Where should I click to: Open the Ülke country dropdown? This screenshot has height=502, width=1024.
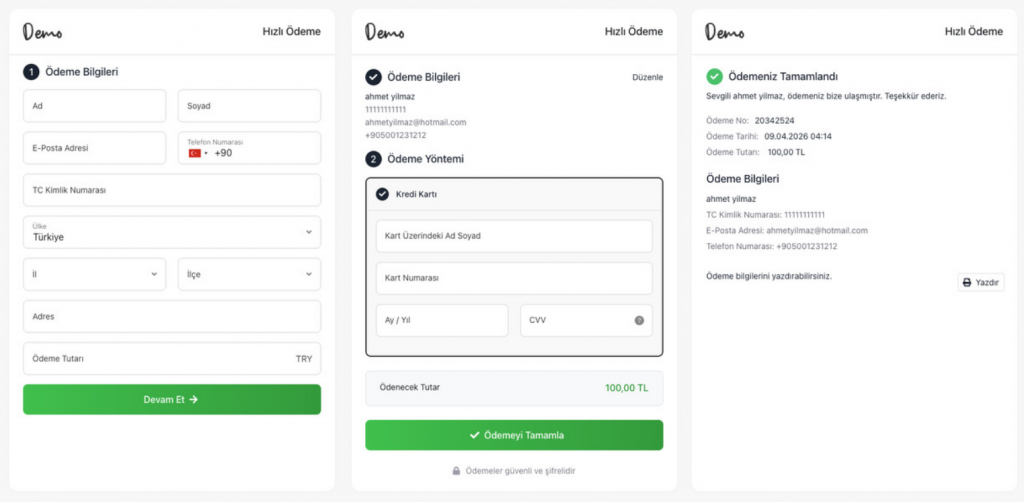tap(172, 232)
